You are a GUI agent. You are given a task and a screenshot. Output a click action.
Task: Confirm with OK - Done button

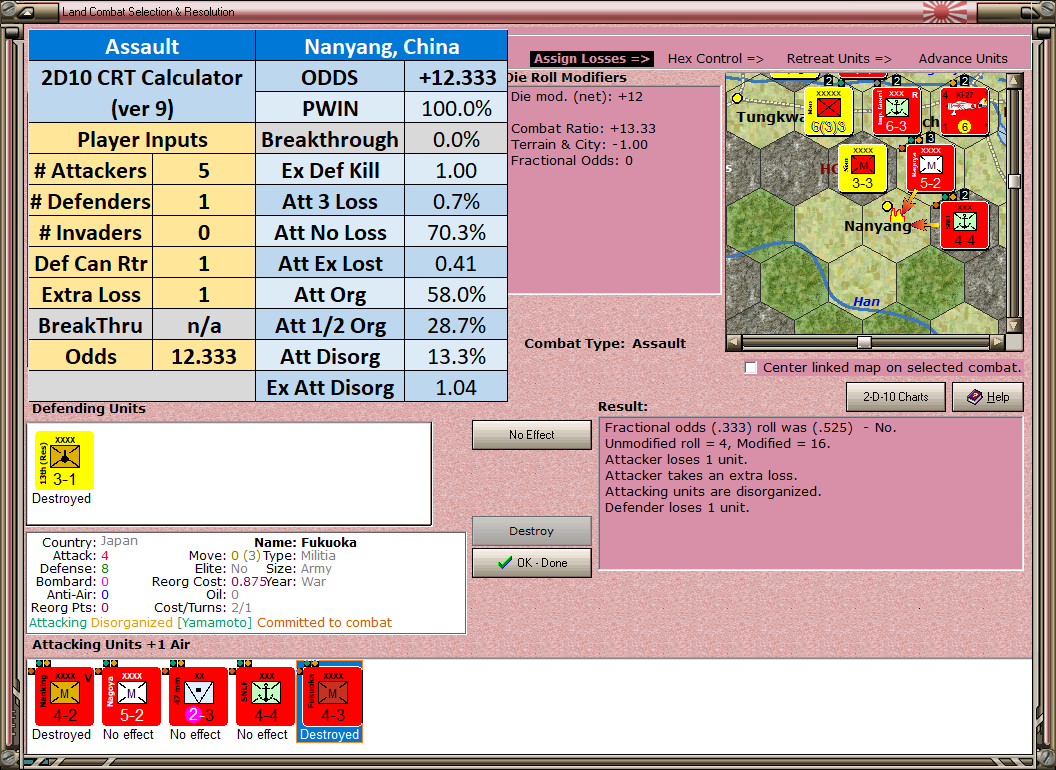coord(532,563)
